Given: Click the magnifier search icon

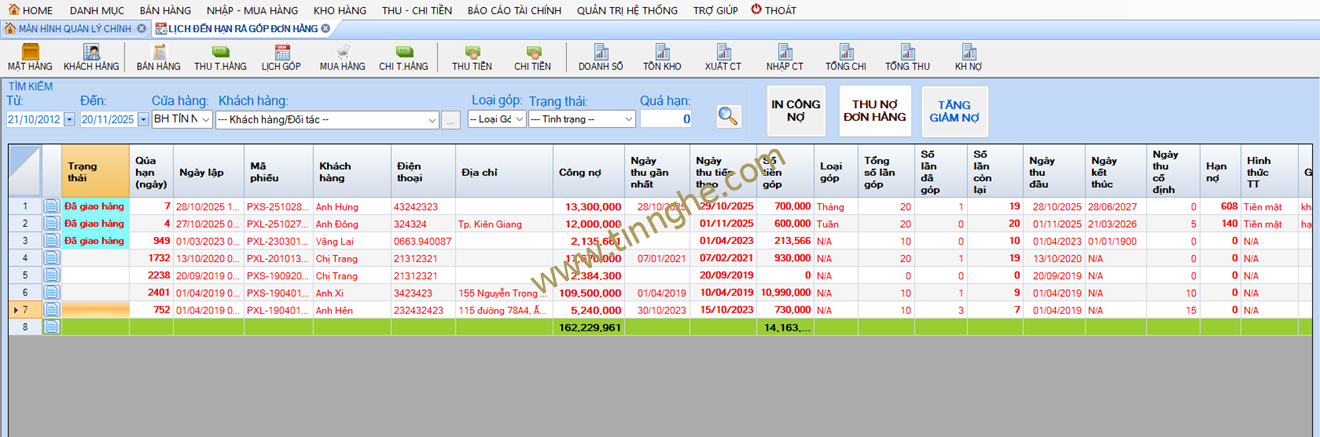Looking at the screenshot, I should [729, 117].
